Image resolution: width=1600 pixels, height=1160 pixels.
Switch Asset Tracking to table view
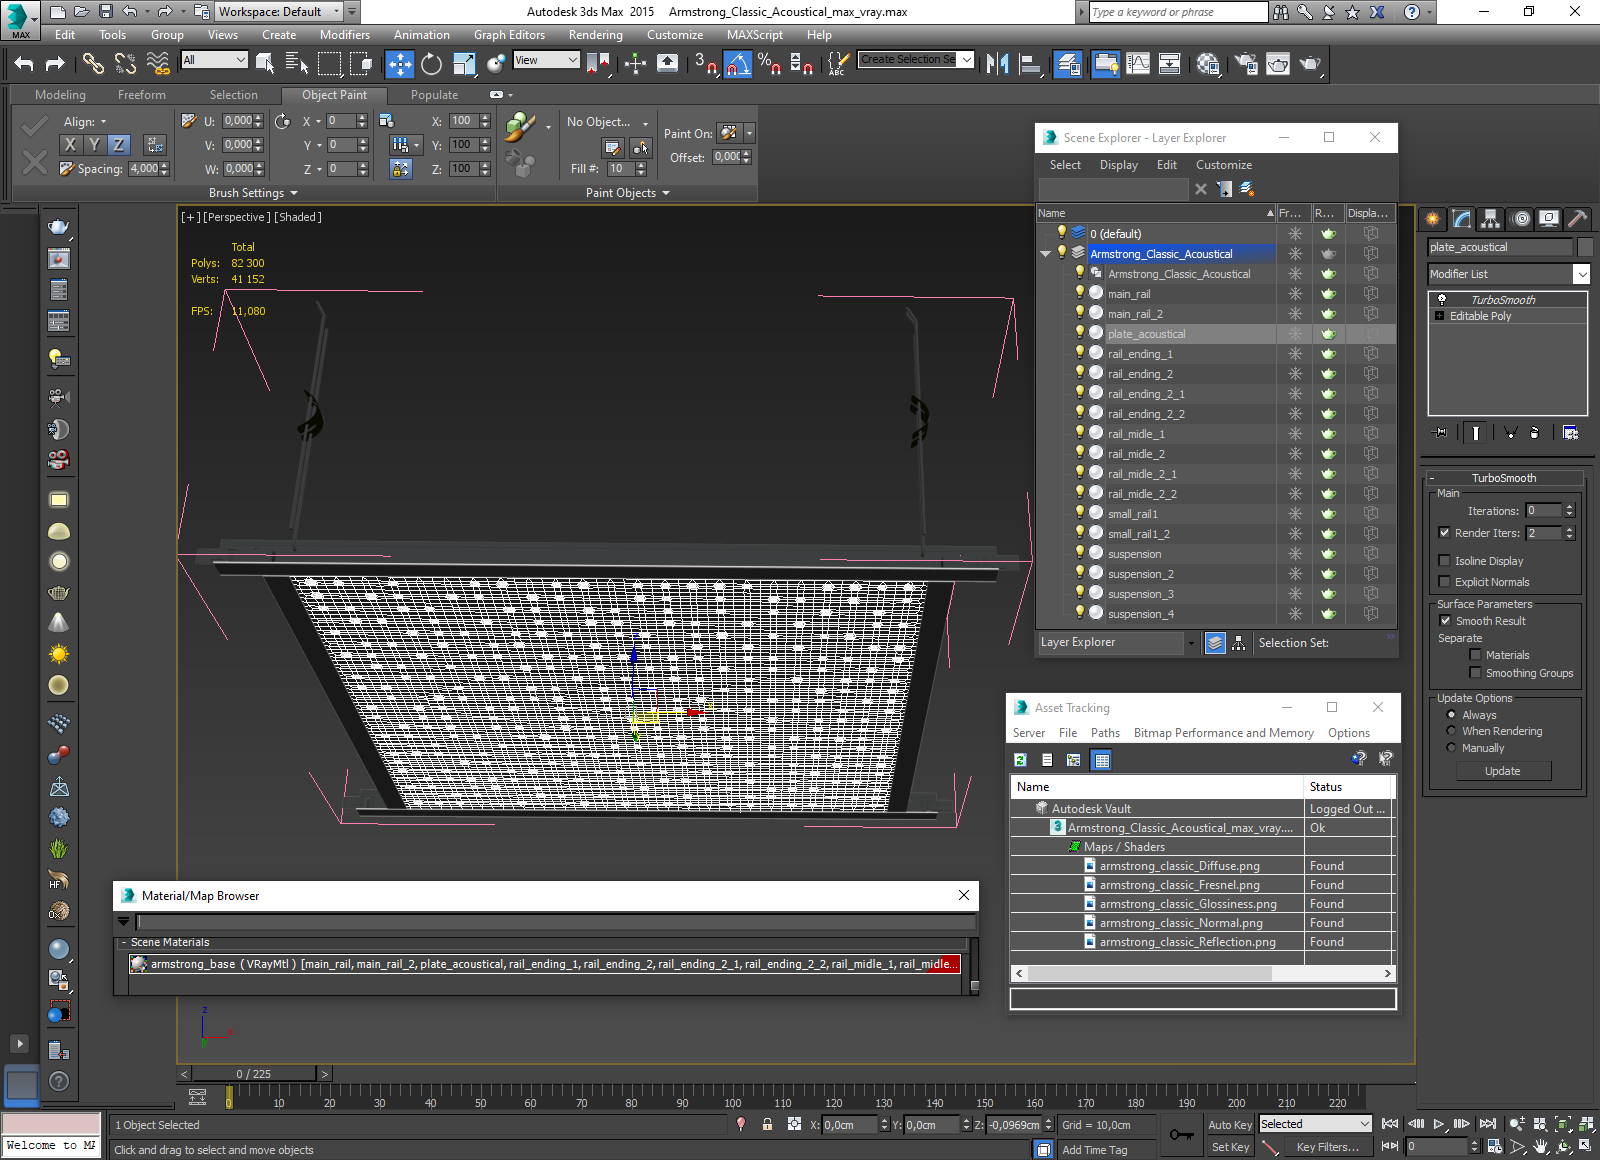pyautogui.click(x=1102, y=760)
